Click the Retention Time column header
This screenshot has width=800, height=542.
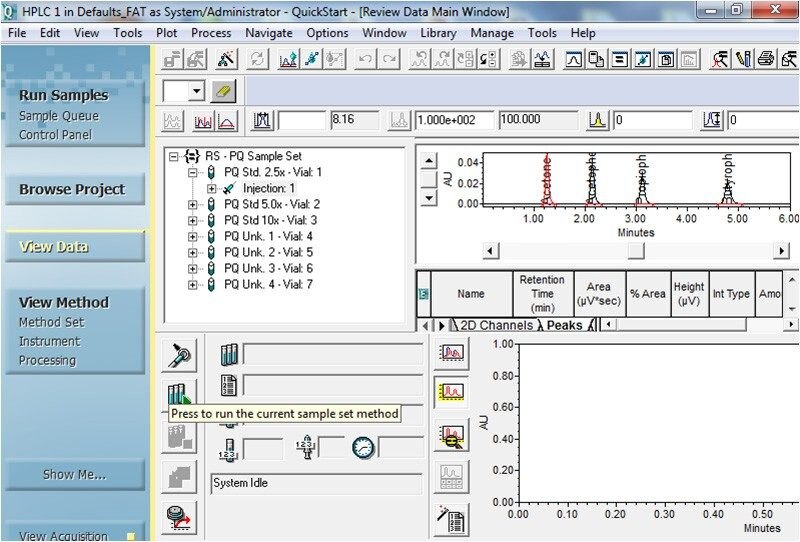[x=542, y=294]
